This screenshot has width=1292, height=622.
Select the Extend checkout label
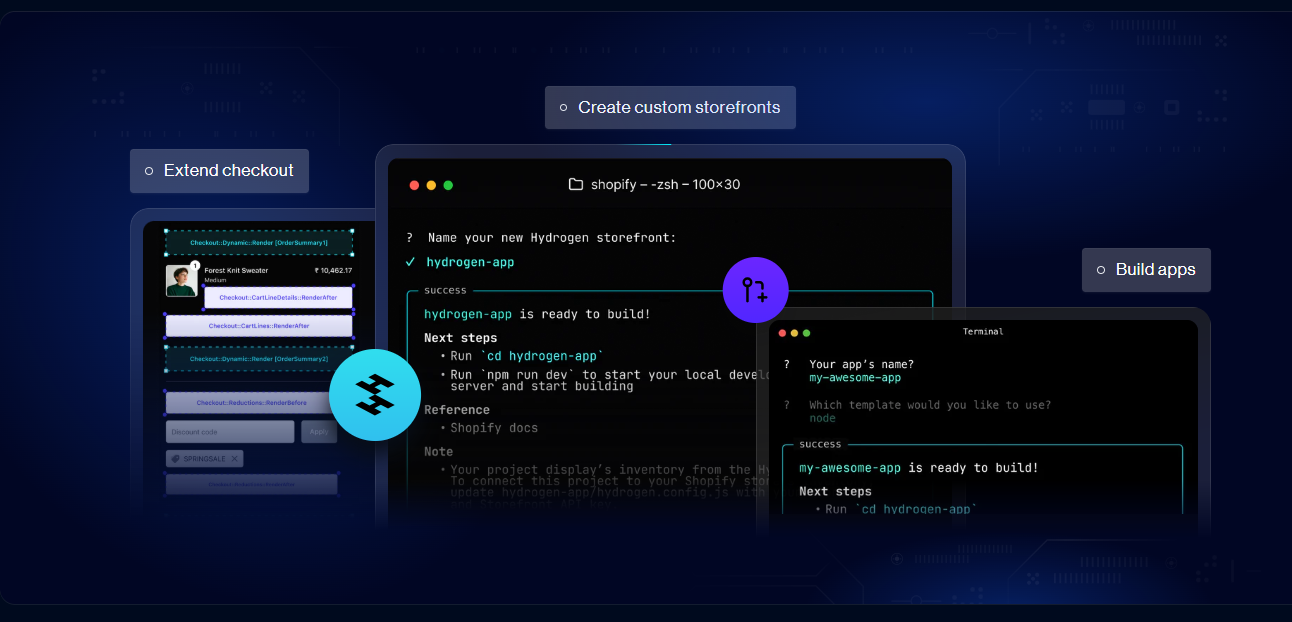(219, 171)
